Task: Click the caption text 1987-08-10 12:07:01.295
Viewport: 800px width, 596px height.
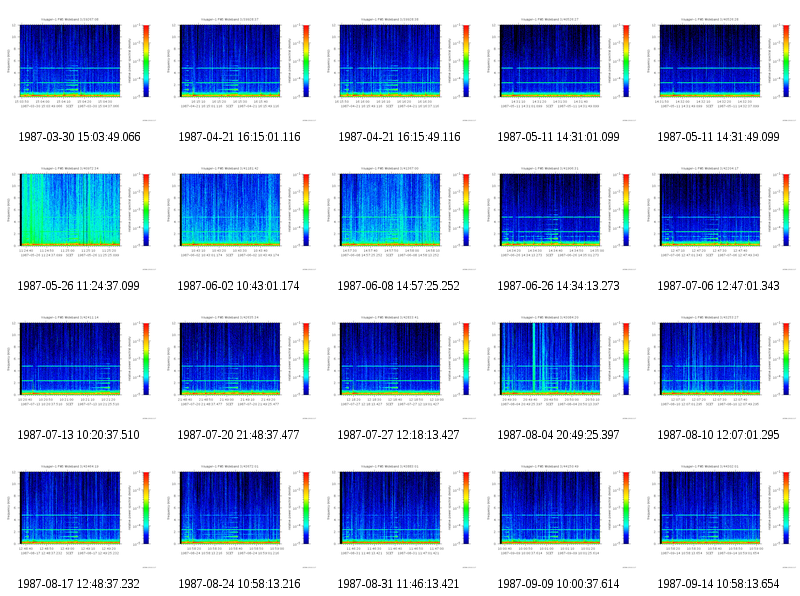Action: click(718, 435)
